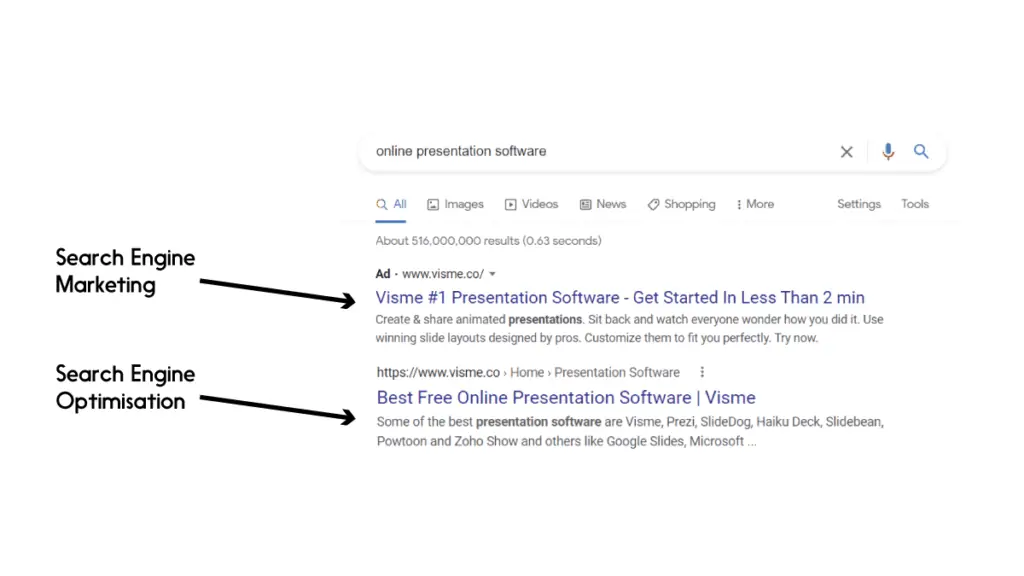Click the magnifying glass search icon

pyautogui.click(x=921, y=151)
